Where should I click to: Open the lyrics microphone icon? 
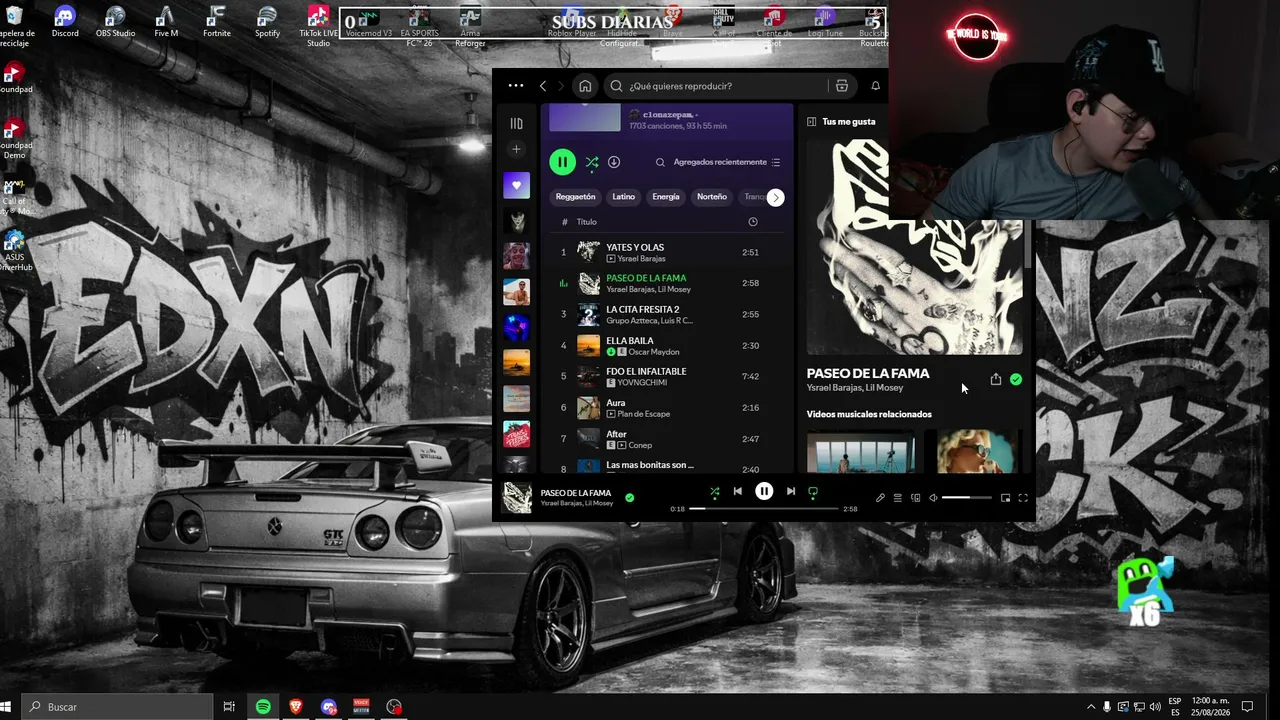880,498
